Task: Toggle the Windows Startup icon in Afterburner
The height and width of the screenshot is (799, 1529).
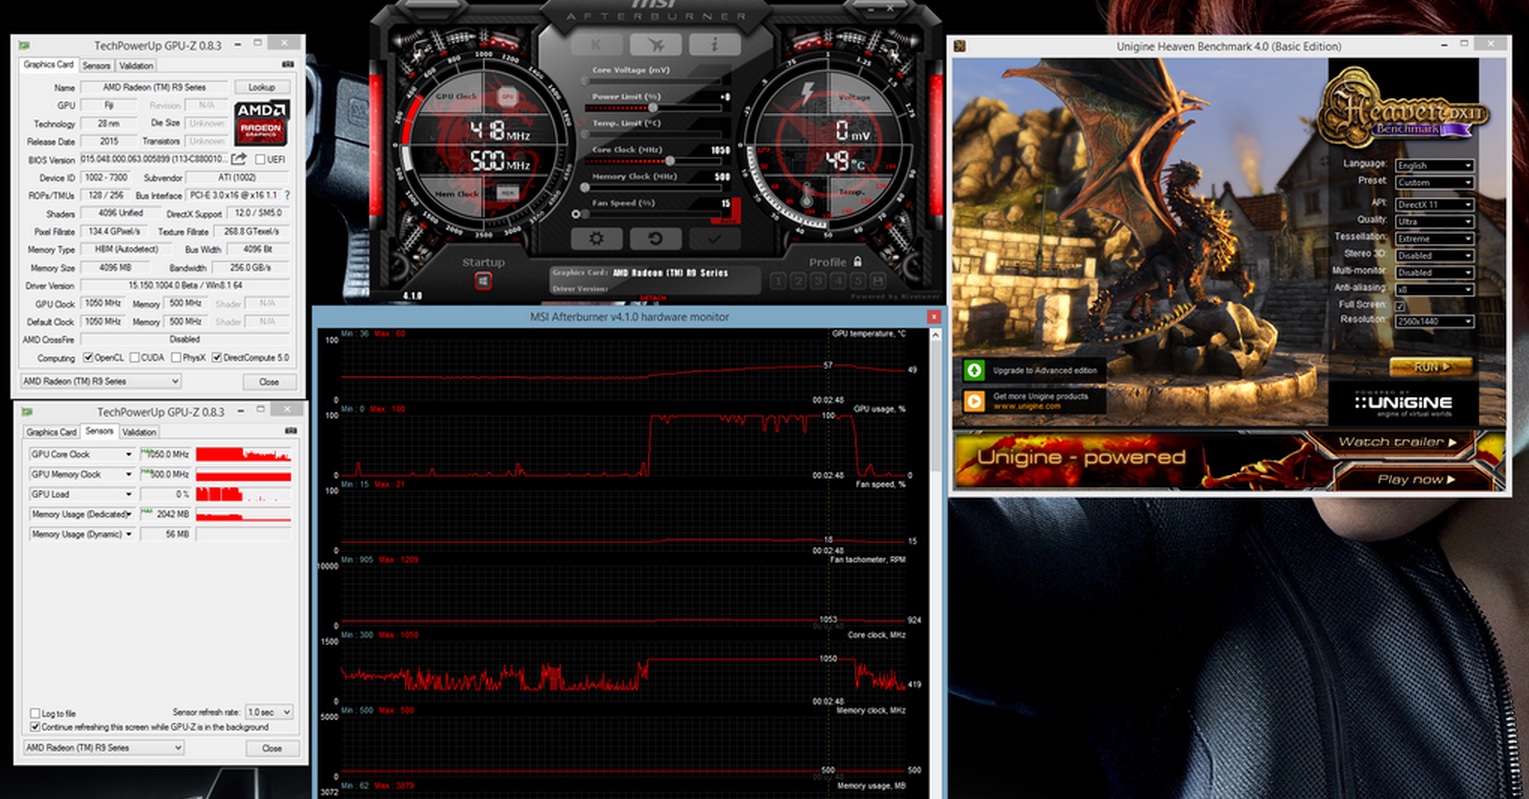Action: coord(483,281)
